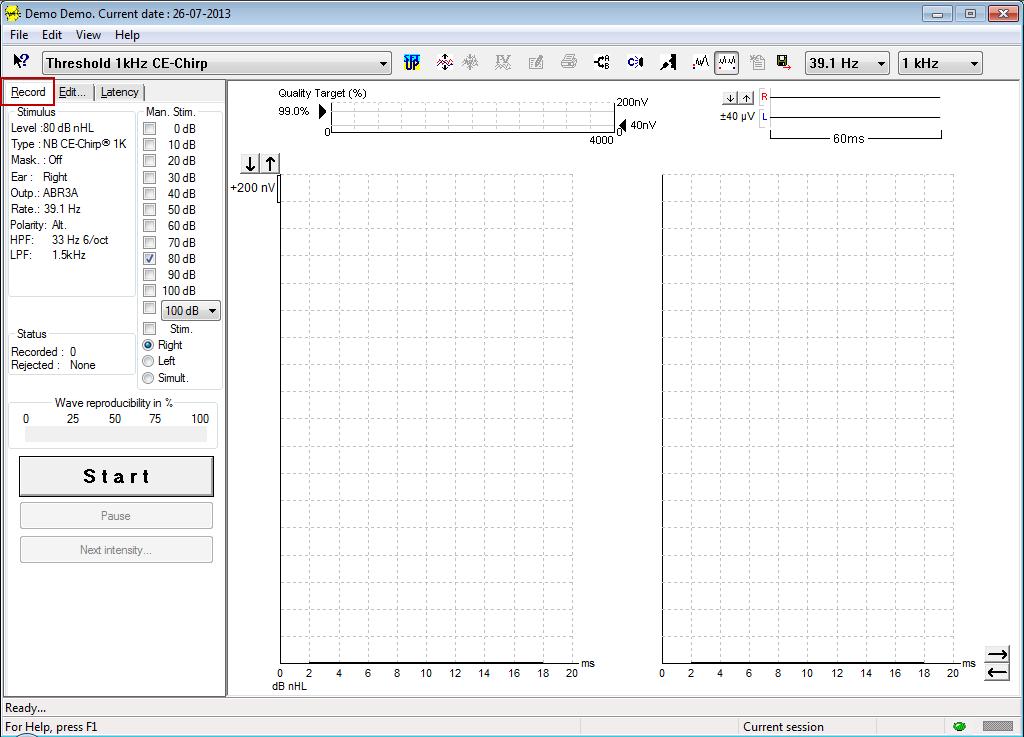Click the application icon in title bar
Viewport: 1024px width, 737px height.
tap(12, 13)
